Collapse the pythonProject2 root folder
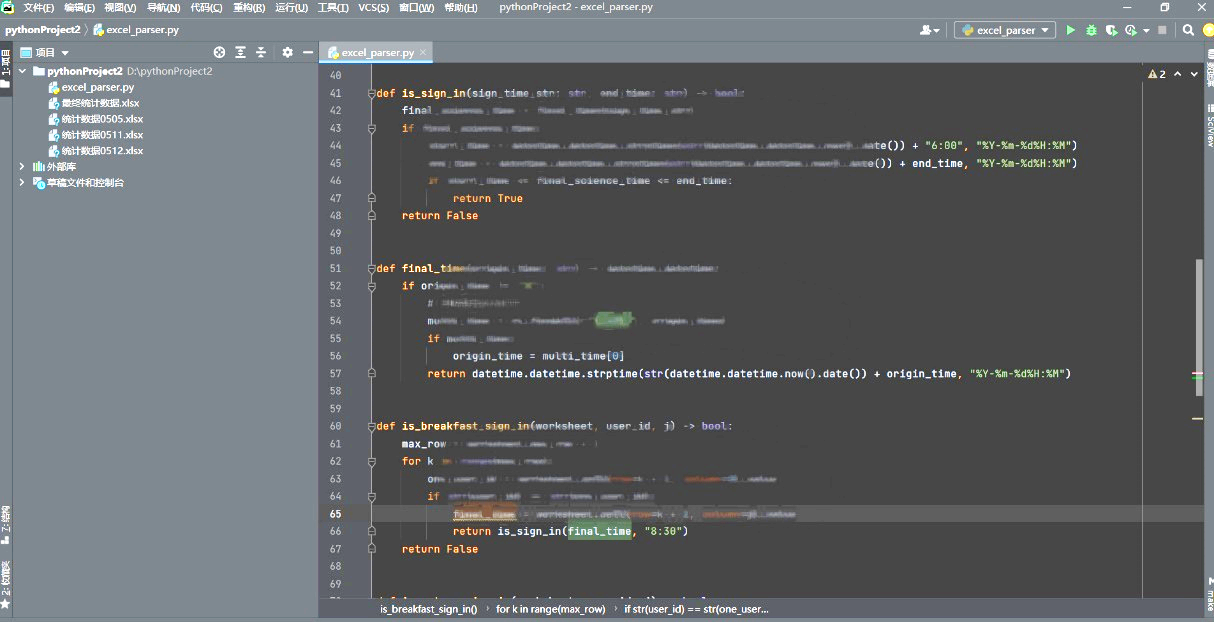Screen dimensions: 1214x622 pos(23,72)
